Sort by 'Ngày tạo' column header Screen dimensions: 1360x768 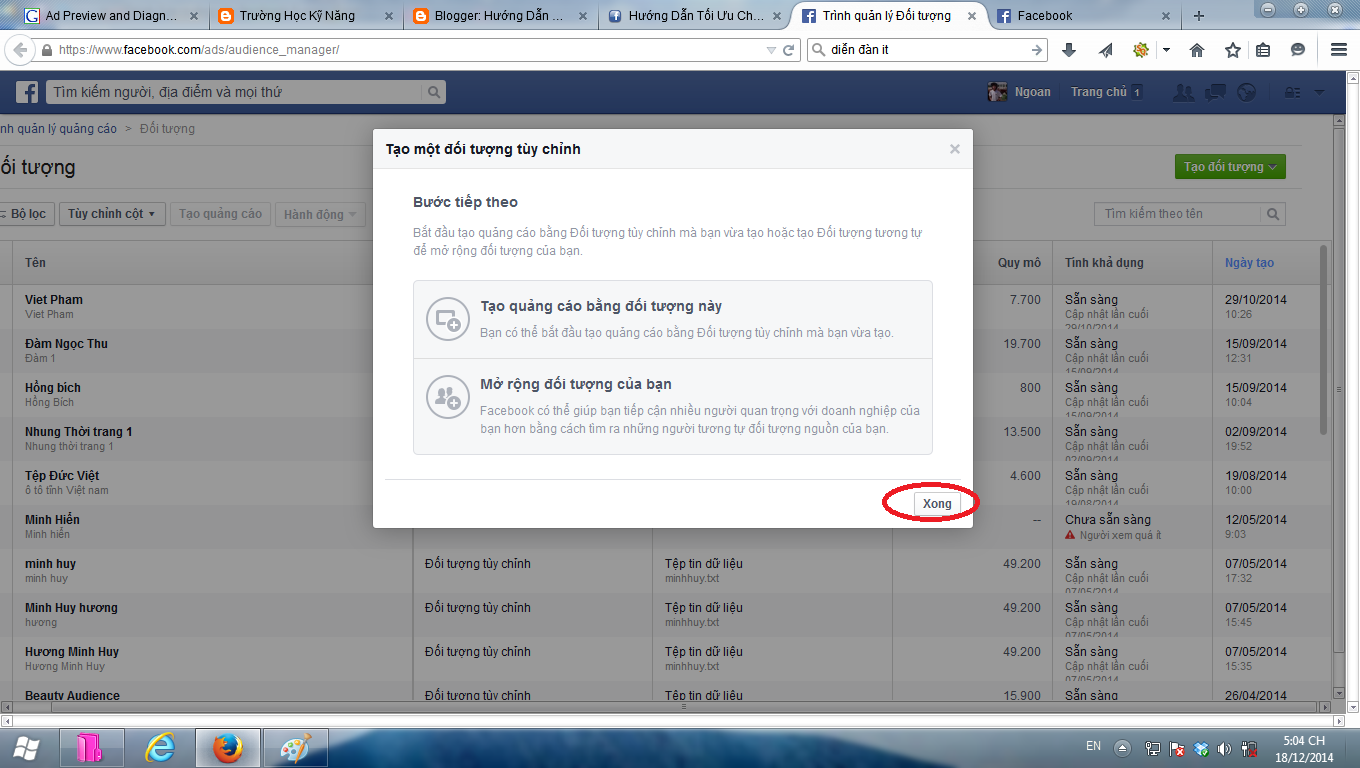coord(1249,263)
